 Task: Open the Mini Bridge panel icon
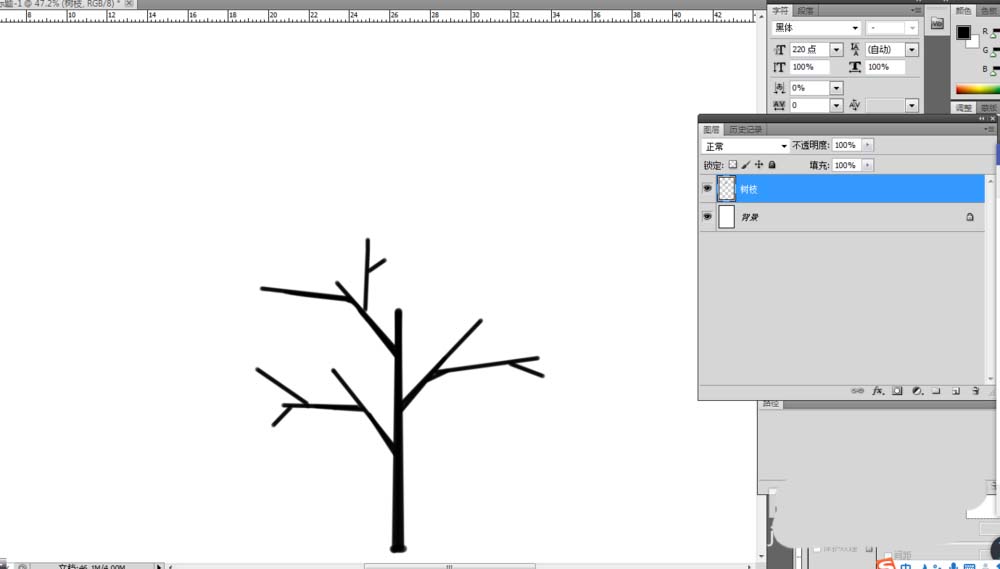(x=937, y=24)
